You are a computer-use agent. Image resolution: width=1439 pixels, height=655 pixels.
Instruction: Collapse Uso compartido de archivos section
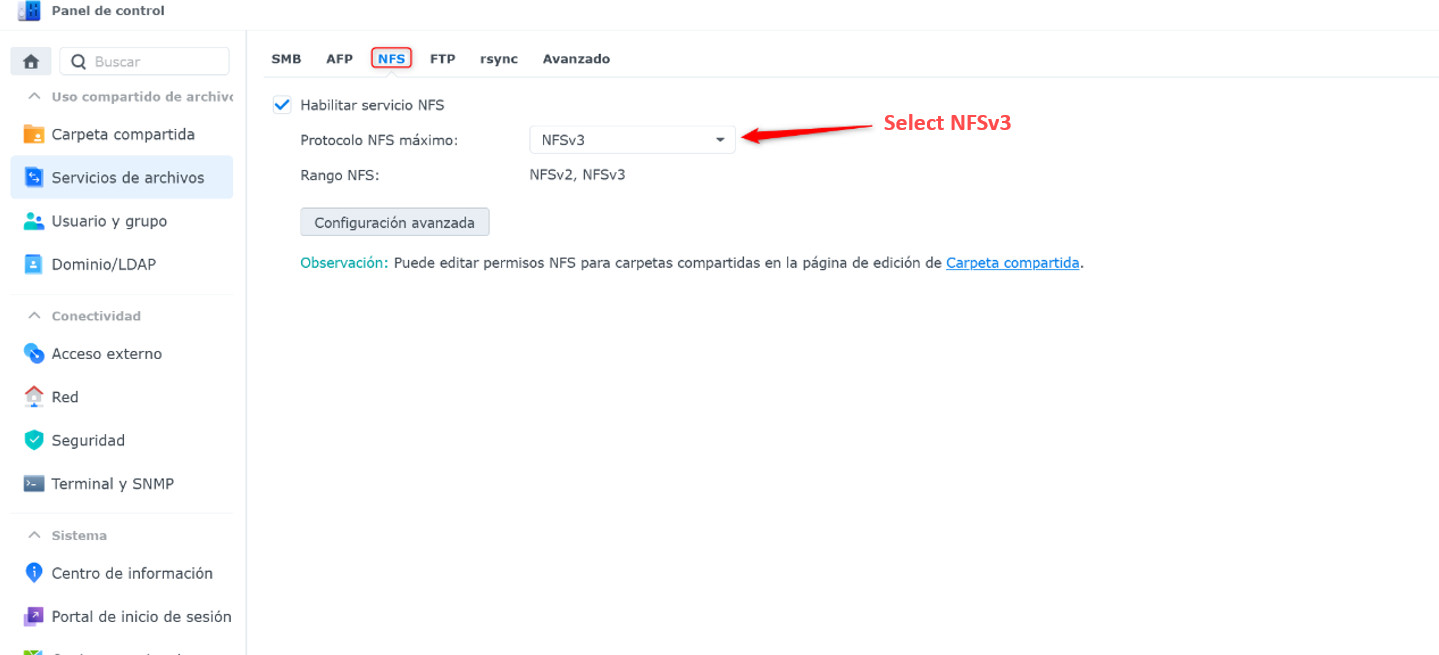click(x=34, y=96)
